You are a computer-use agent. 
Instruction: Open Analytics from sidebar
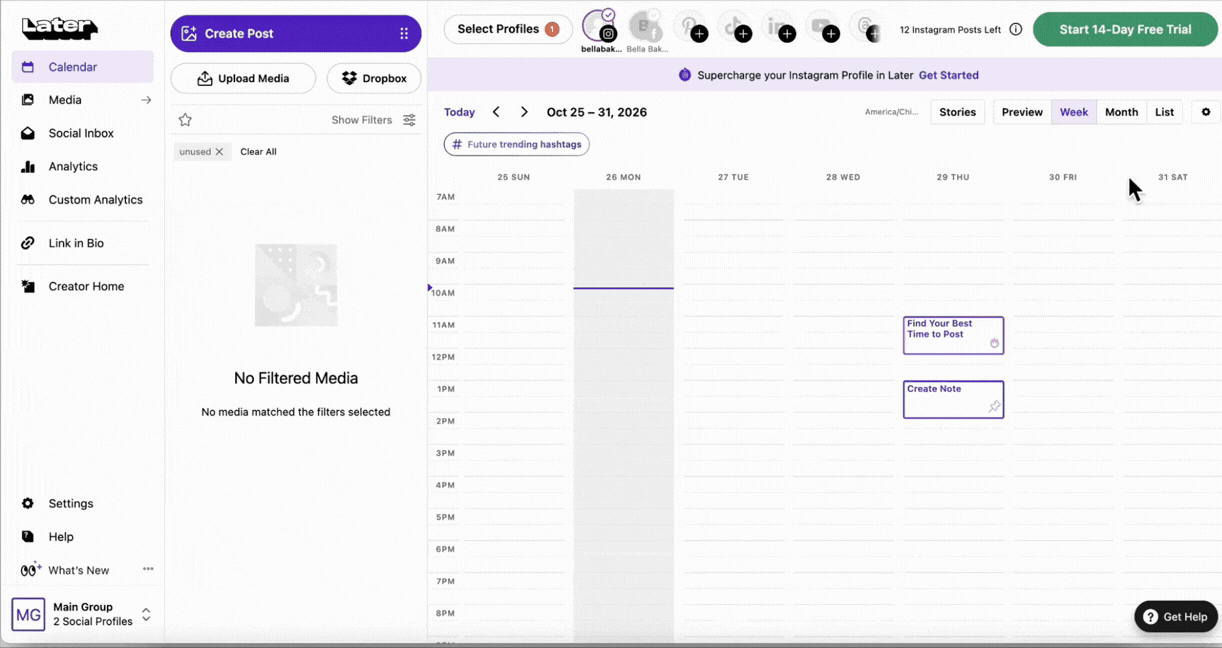click(x=82, y=167)
